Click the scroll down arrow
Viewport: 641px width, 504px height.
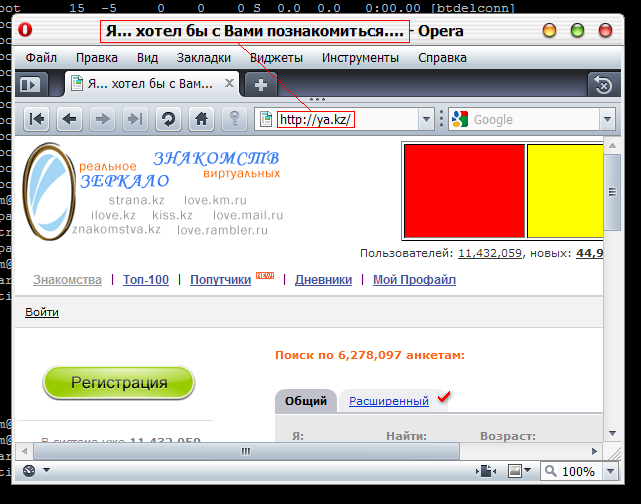pyautogui.click(x=612, y=433)
